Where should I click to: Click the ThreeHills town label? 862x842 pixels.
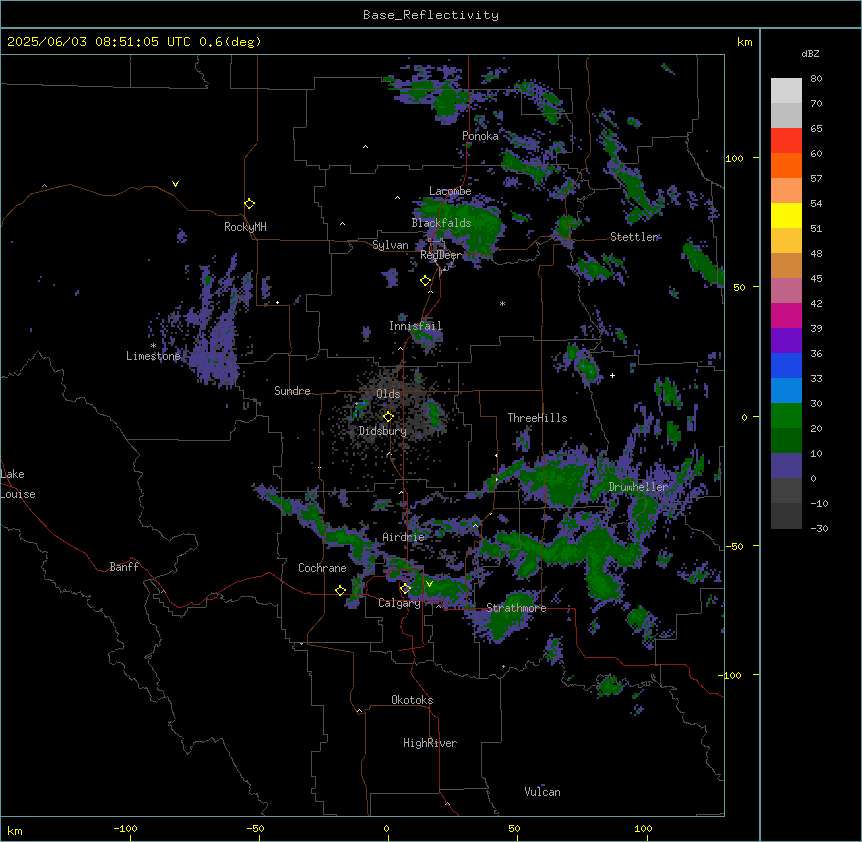coord(537,418)
